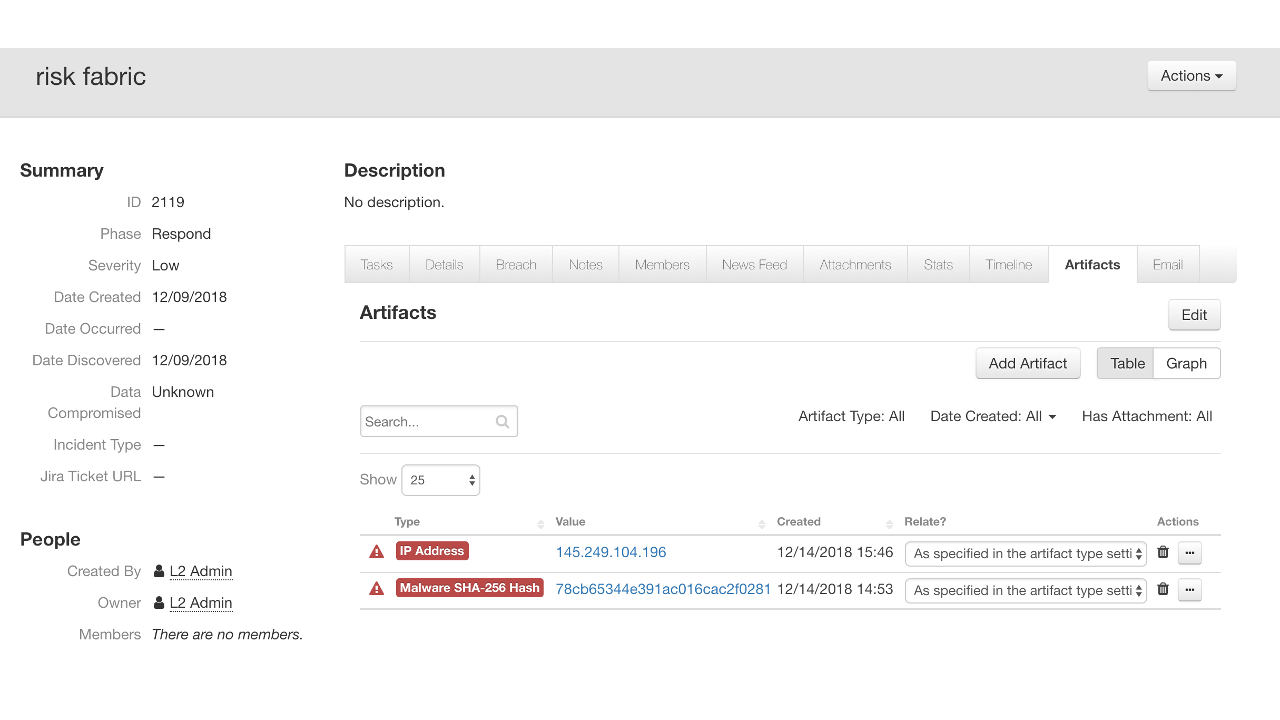Click the search magnifier icon
This screenshot has width=1280, height=720.
pyautogui.click(x=503, y=421)
